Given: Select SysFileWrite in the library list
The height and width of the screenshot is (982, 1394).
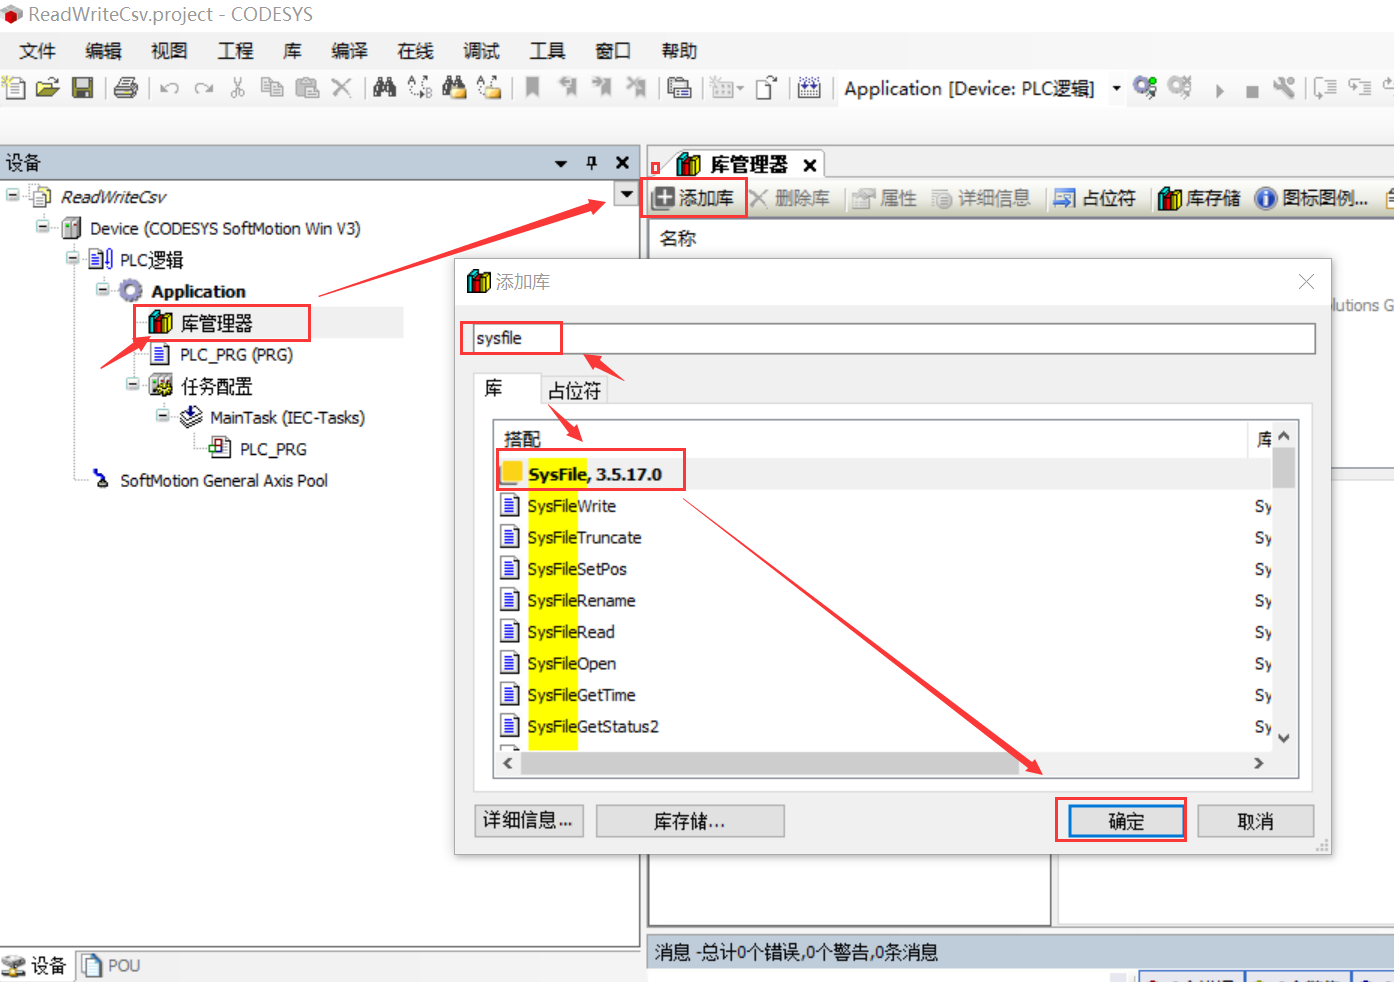Looking at the screenshot, I should point(573,505).
